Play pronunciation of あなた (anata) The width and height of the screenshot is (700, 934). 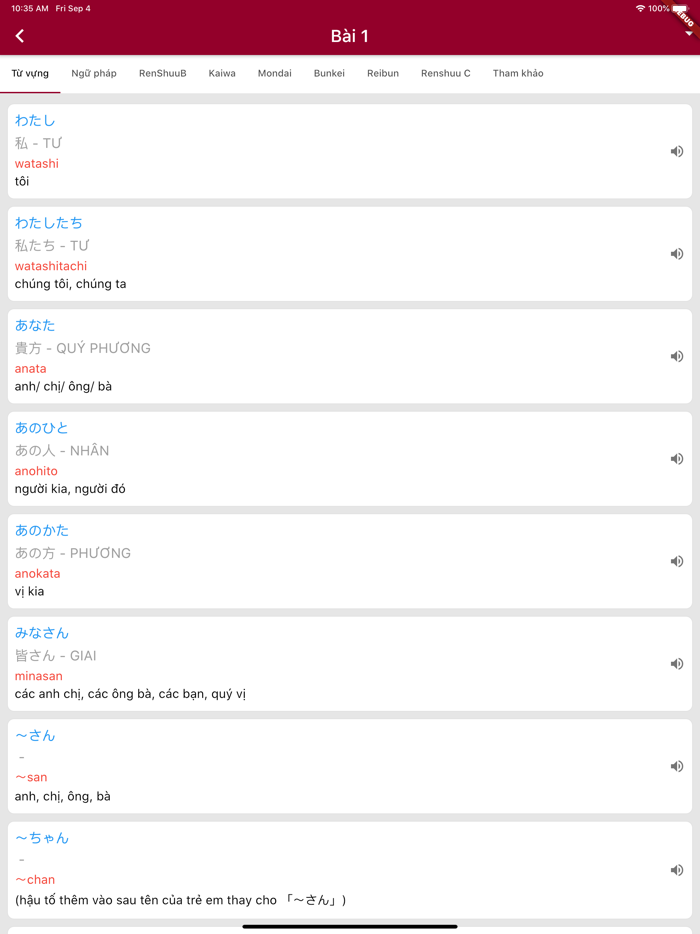pyautogui.click(x=677, y=357)
